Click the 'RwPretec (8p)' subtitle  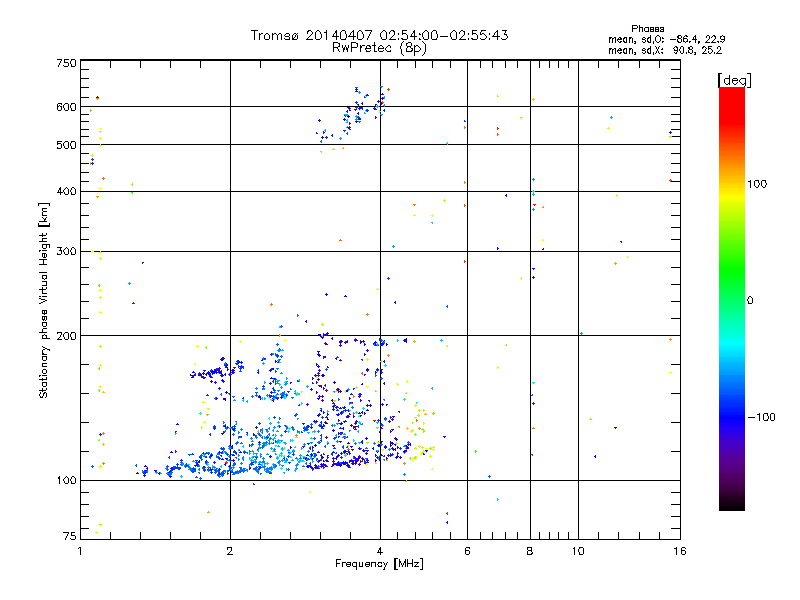click(x=379, y=48)
